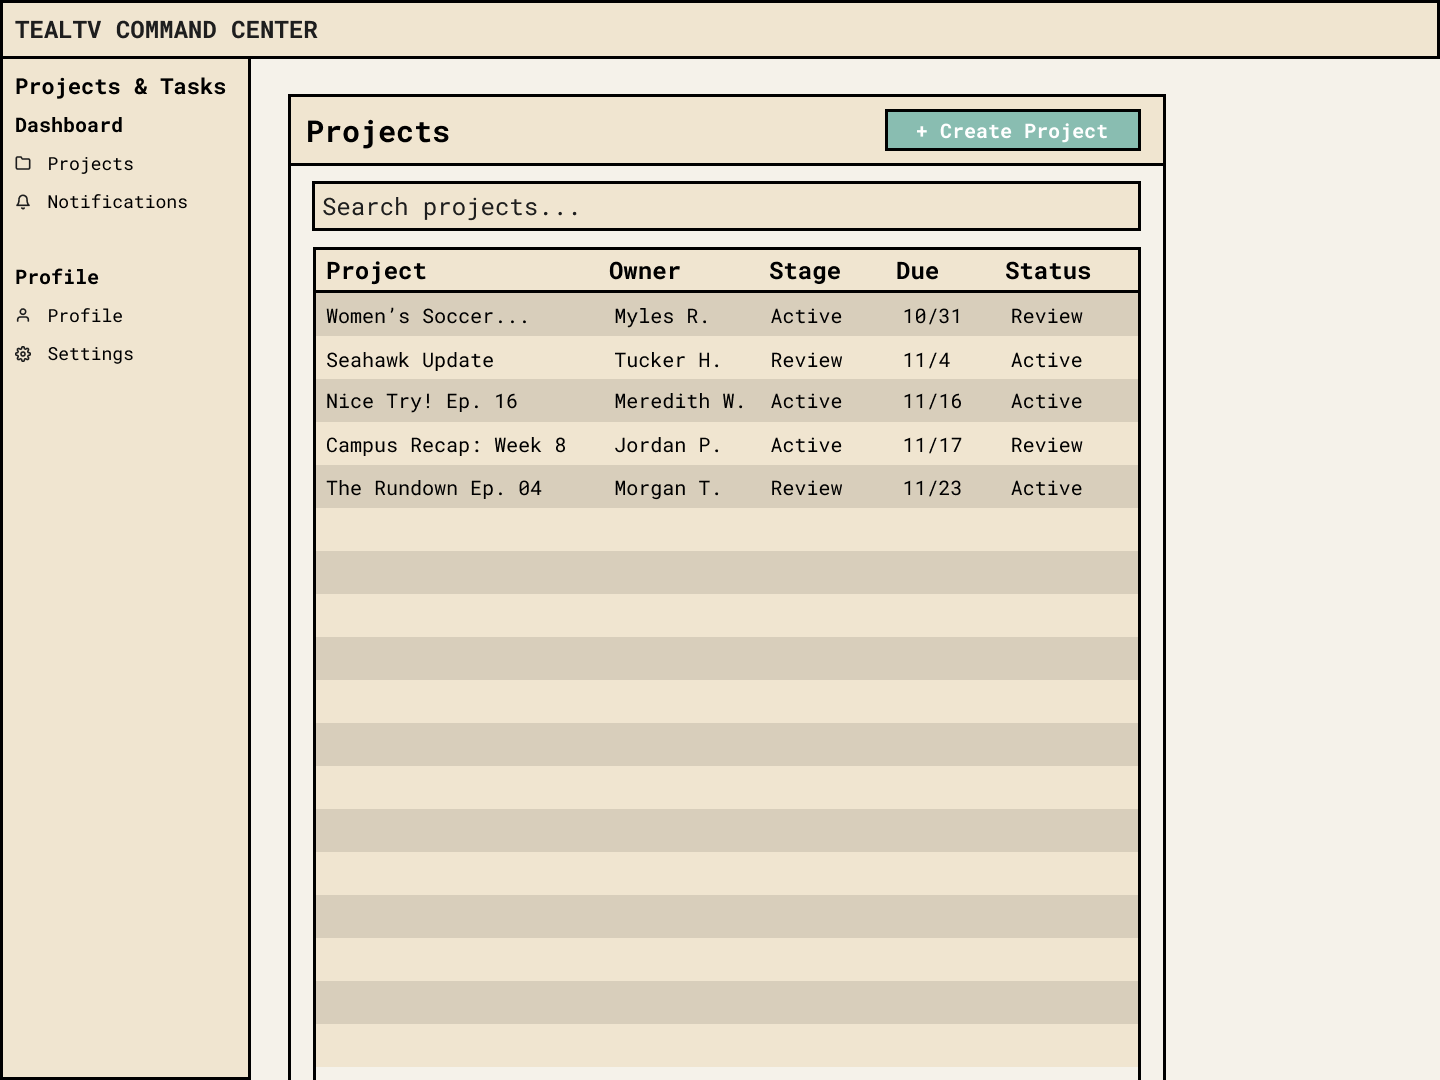The height and width of the screenshot is (1080, 1440).
Task: Click due date 10/31
Action: [x=932, y=316]
